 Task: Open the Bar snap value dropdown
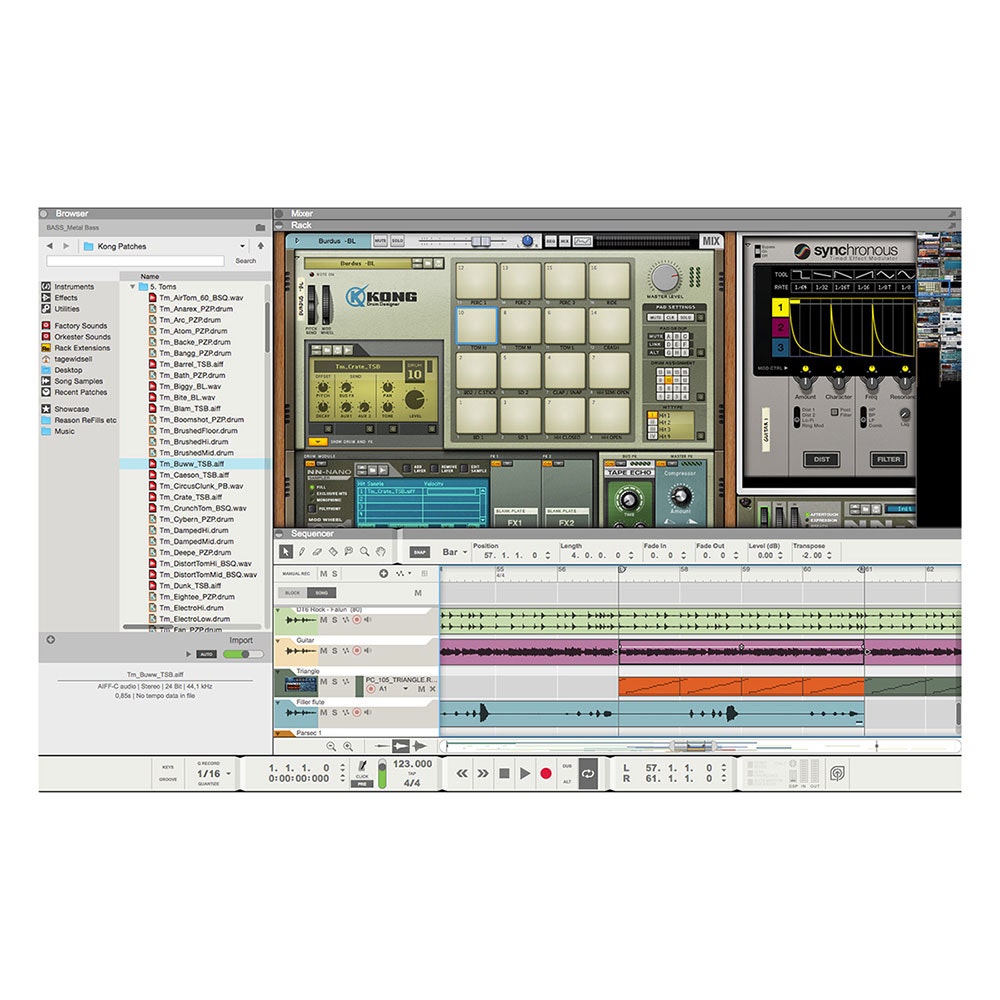(x=455, y=552)
